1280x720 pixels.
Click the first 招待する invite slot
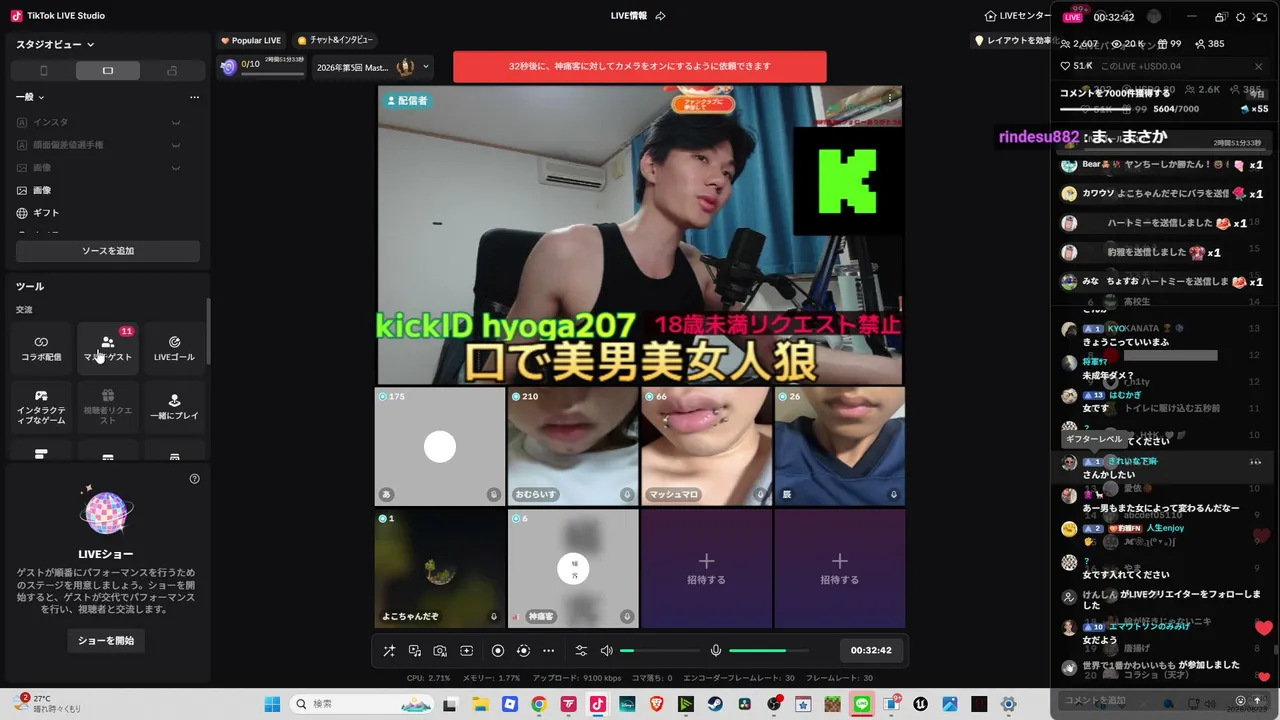706,569
